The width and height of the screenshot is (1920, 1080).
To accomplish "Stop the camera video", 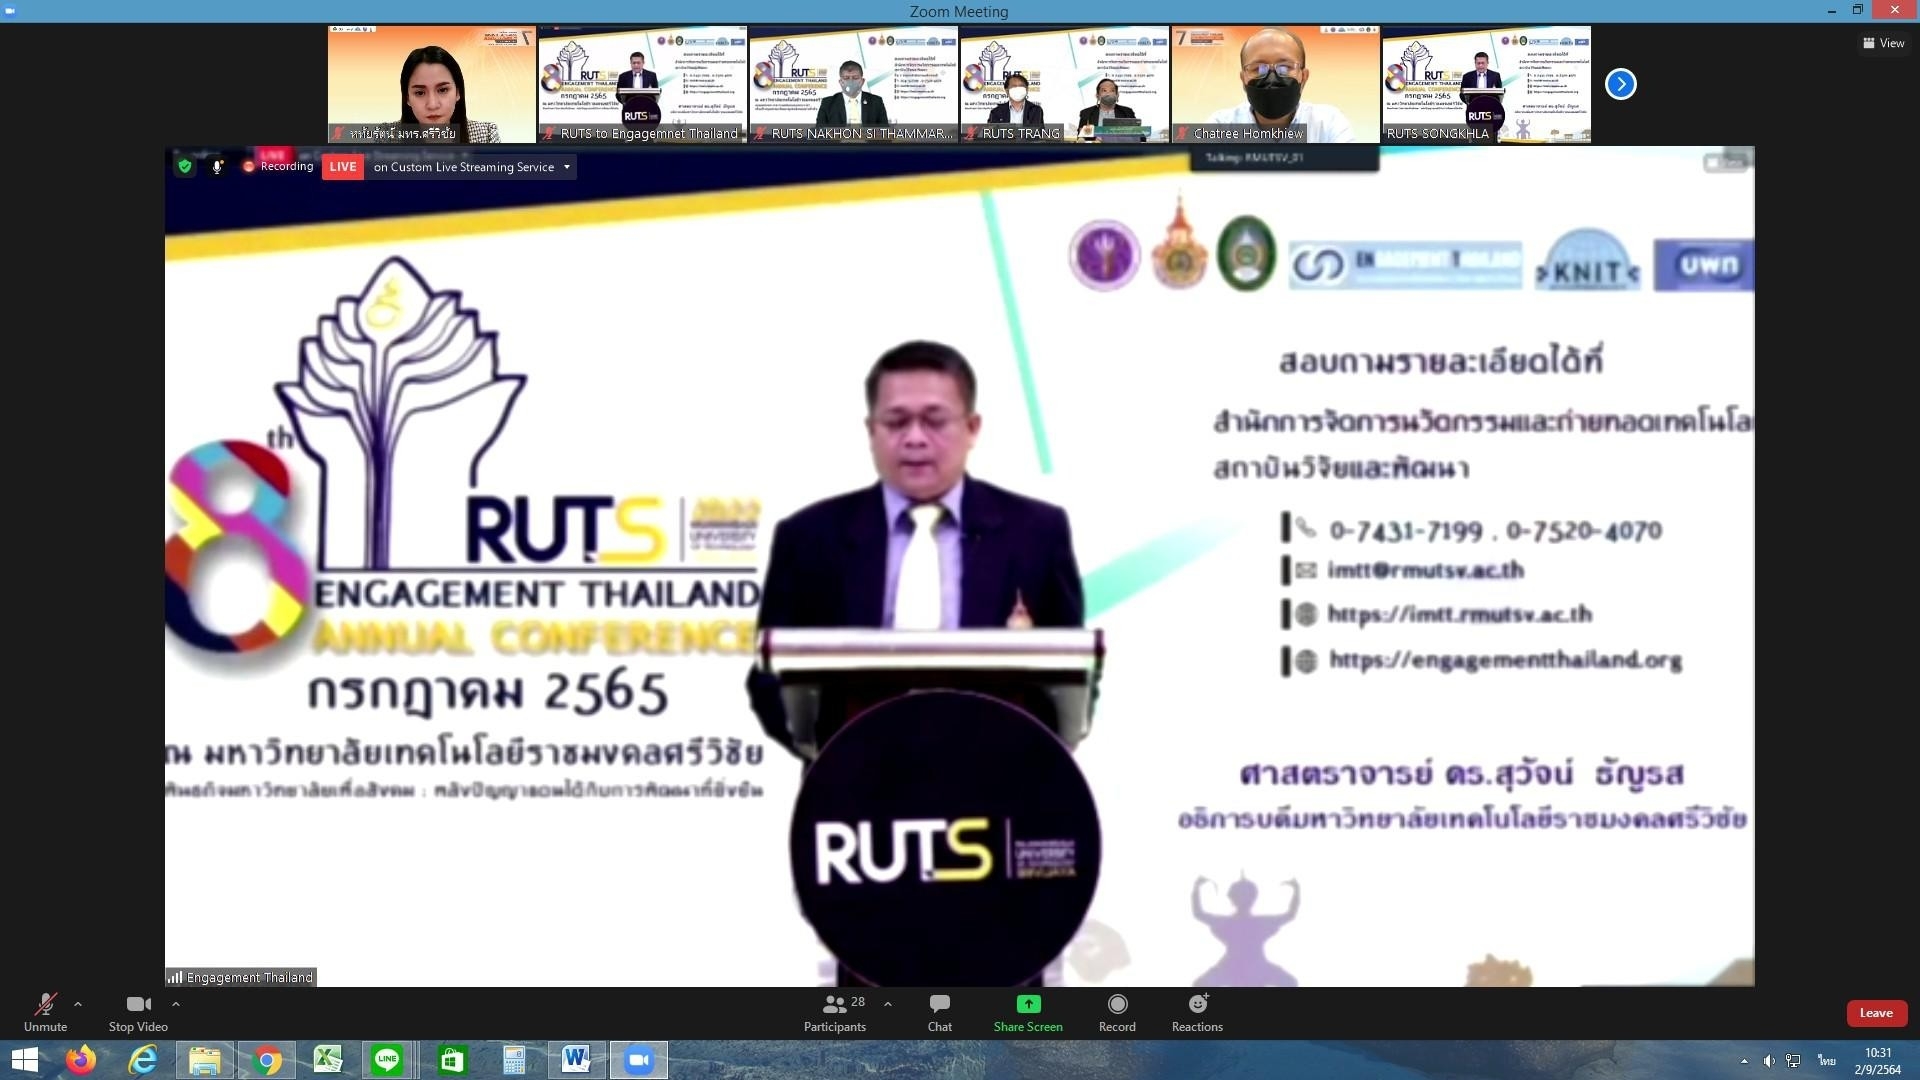I will tap(138, 1012).
